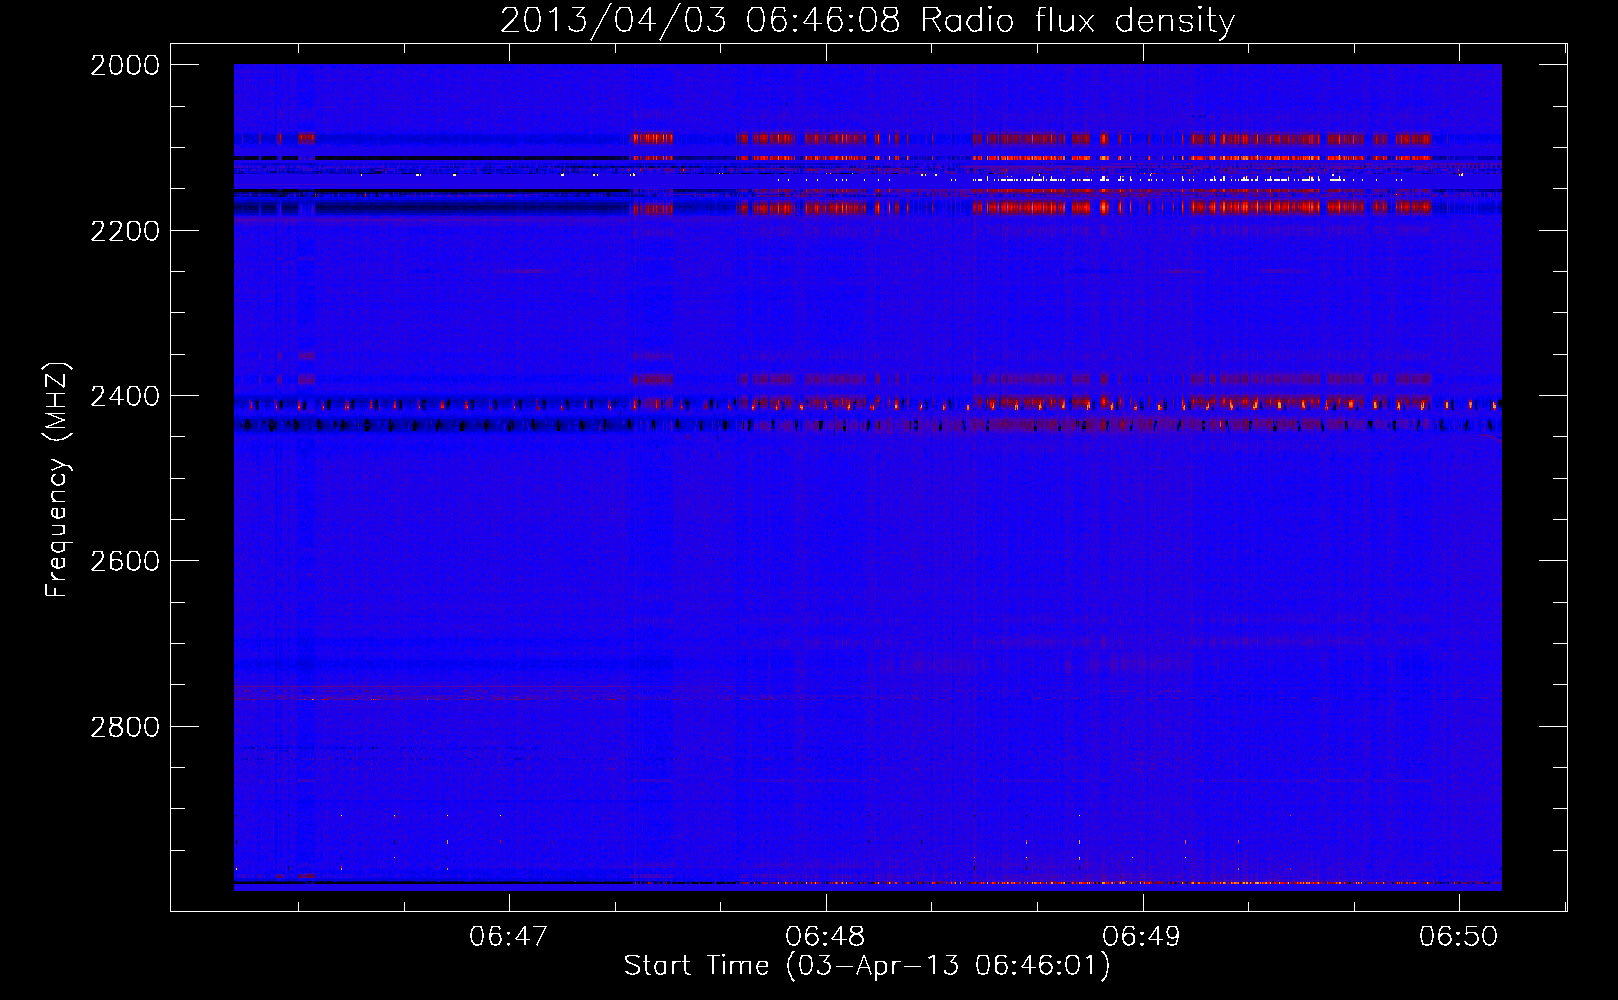
Task: Click the 06:49 time tick label
Action: click(x=1142, y=936)
